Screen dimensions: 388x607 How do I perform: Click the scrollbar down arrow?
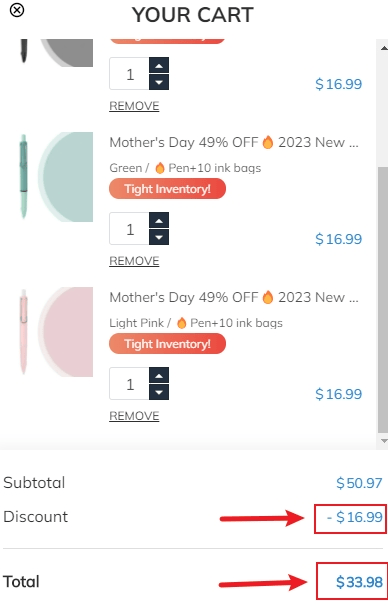(384, 441)
